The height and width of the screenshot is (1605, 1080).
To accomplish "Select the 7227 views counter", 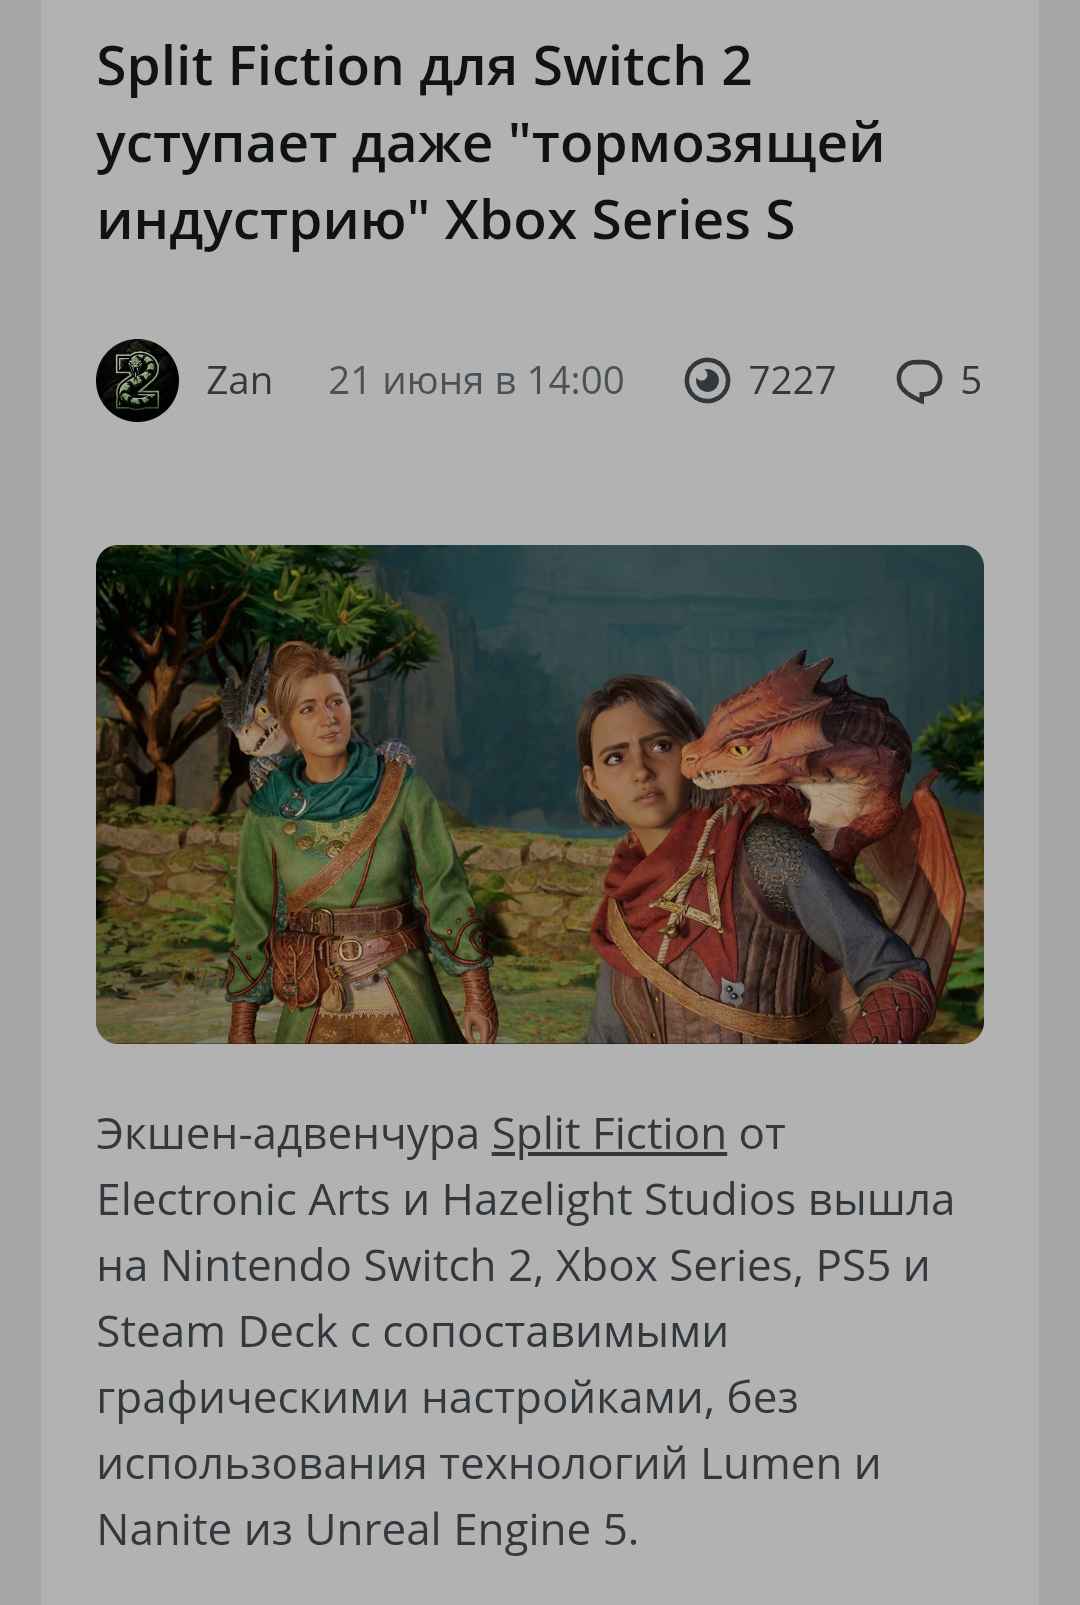I will click(x=792, y=381).
